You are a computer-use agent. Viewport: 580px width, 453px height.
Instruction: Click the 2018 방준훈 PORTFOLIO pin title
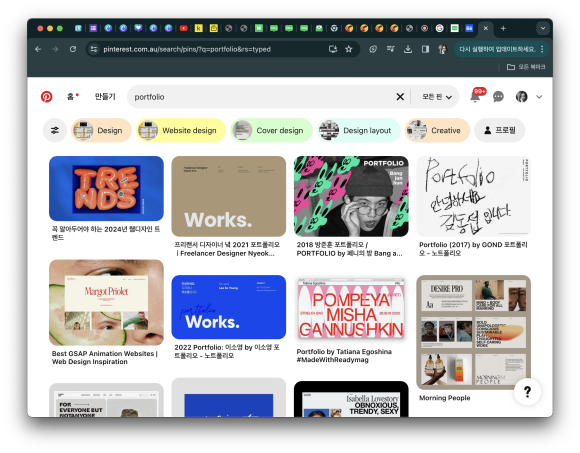[349, 249]
